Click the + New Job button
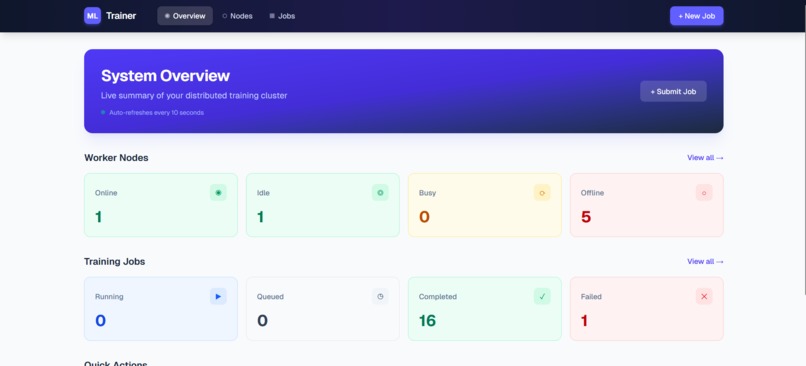This screenshot has height=366, width=806. (697, 16)
